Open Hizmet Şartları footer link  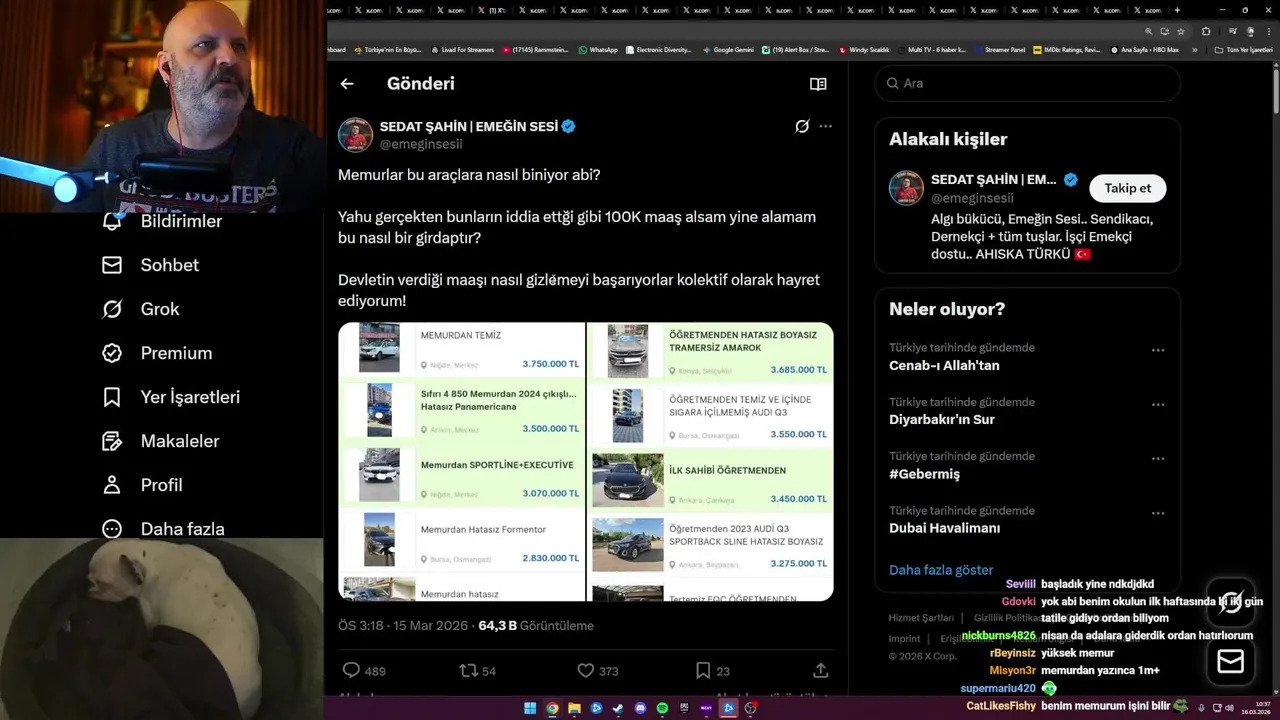(x=921, y=618)
